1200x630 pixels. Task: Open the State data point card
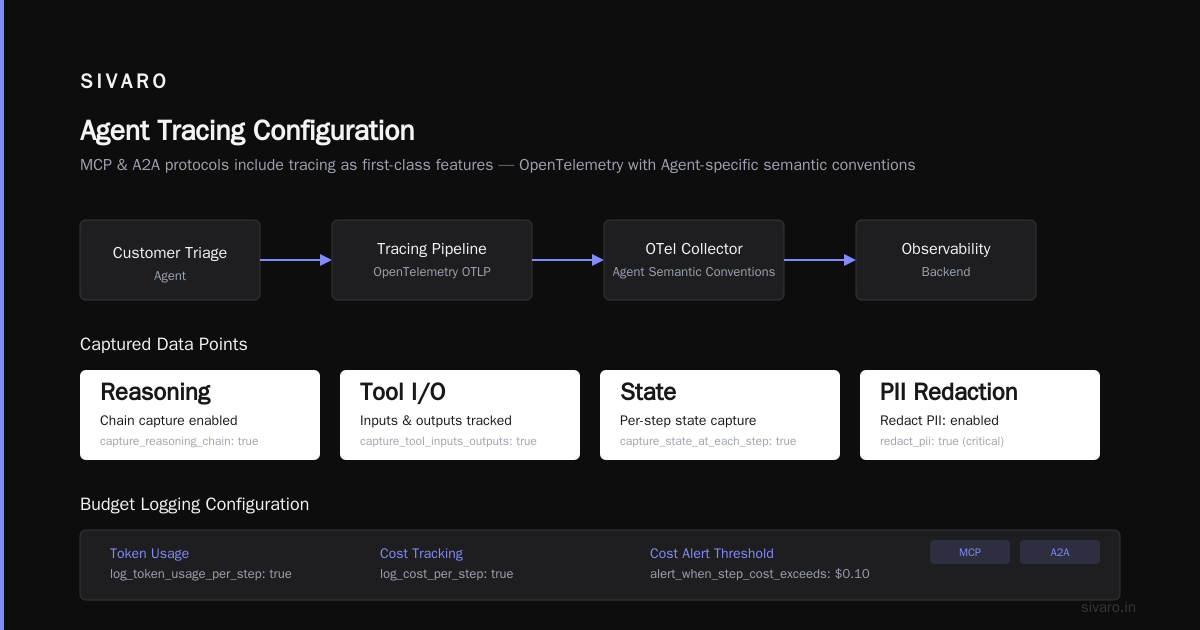coord(720,415)
